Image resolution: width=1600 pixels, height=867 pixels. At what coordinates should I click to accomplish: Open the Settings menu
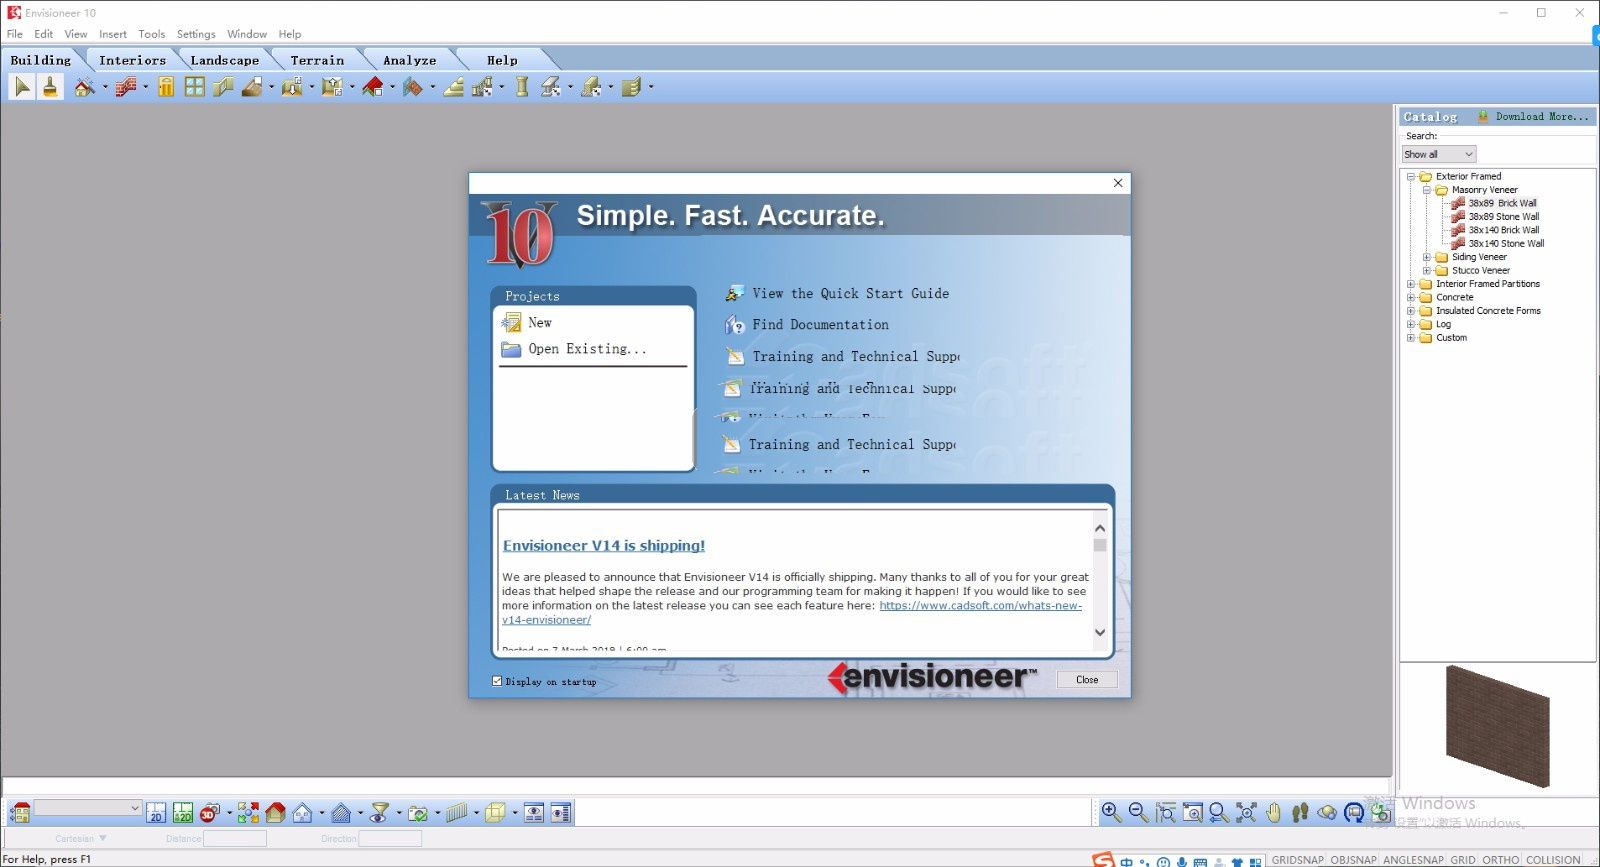(x=196, y=34)
